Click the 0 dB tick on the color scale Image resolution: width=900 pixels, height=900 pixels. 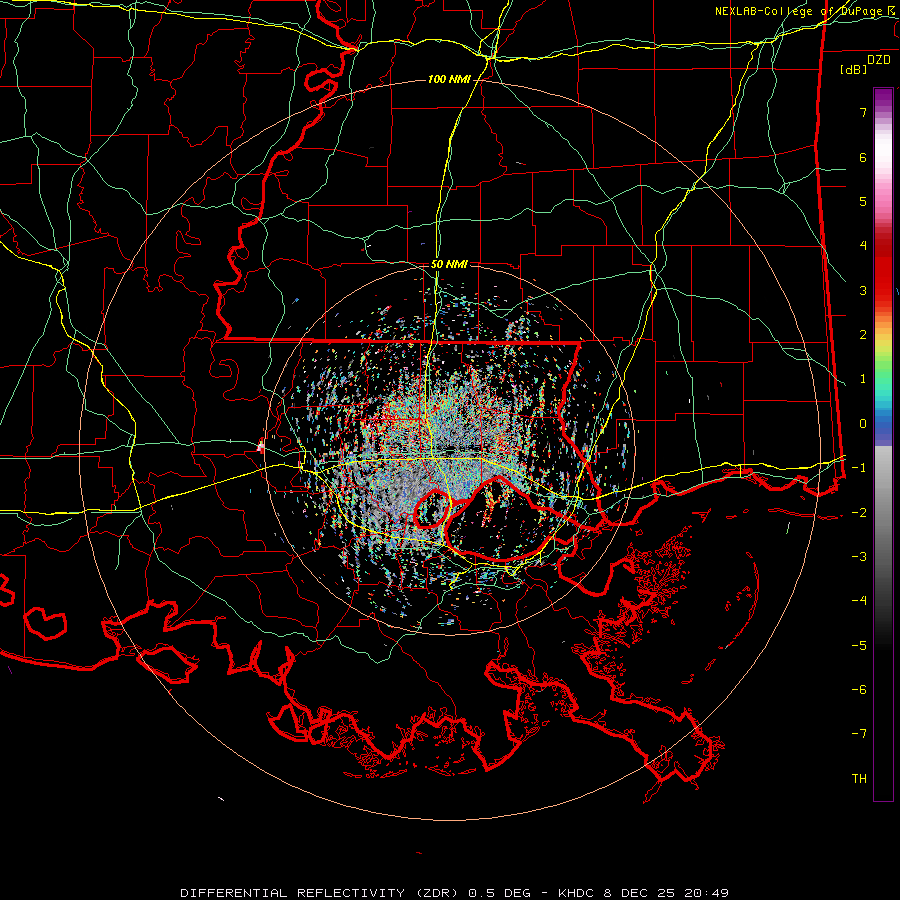(863, 424)
